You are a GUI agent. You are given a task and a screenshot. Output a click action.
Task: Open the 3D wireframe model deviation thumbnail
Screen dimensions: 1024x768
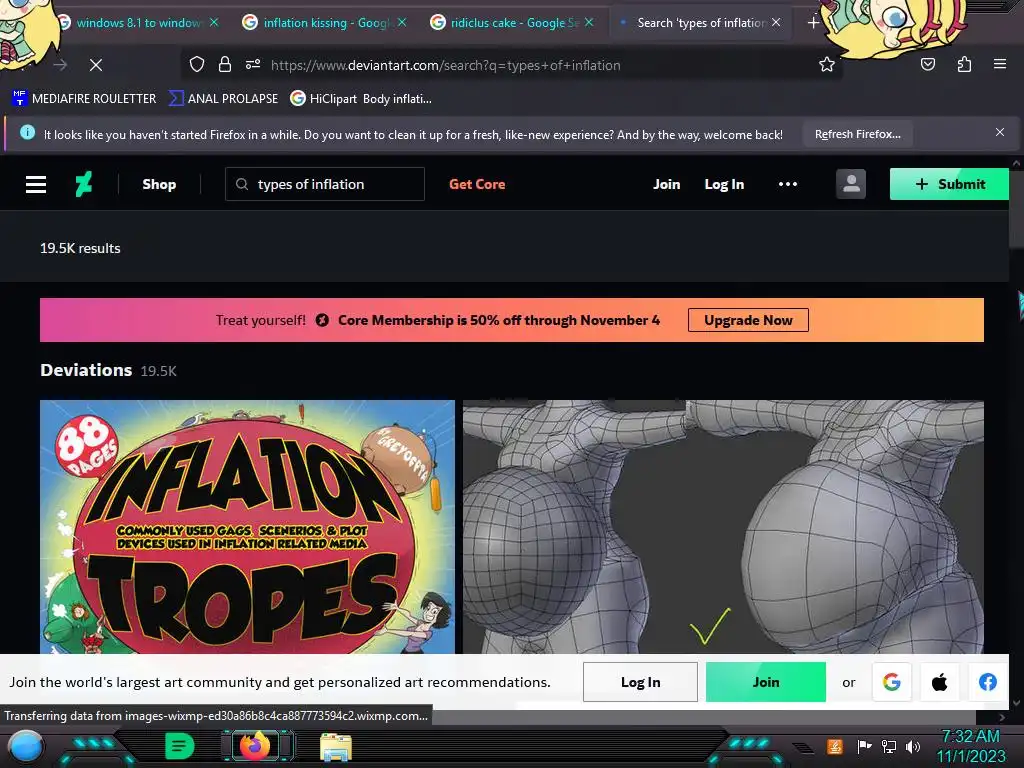(723, 526)
